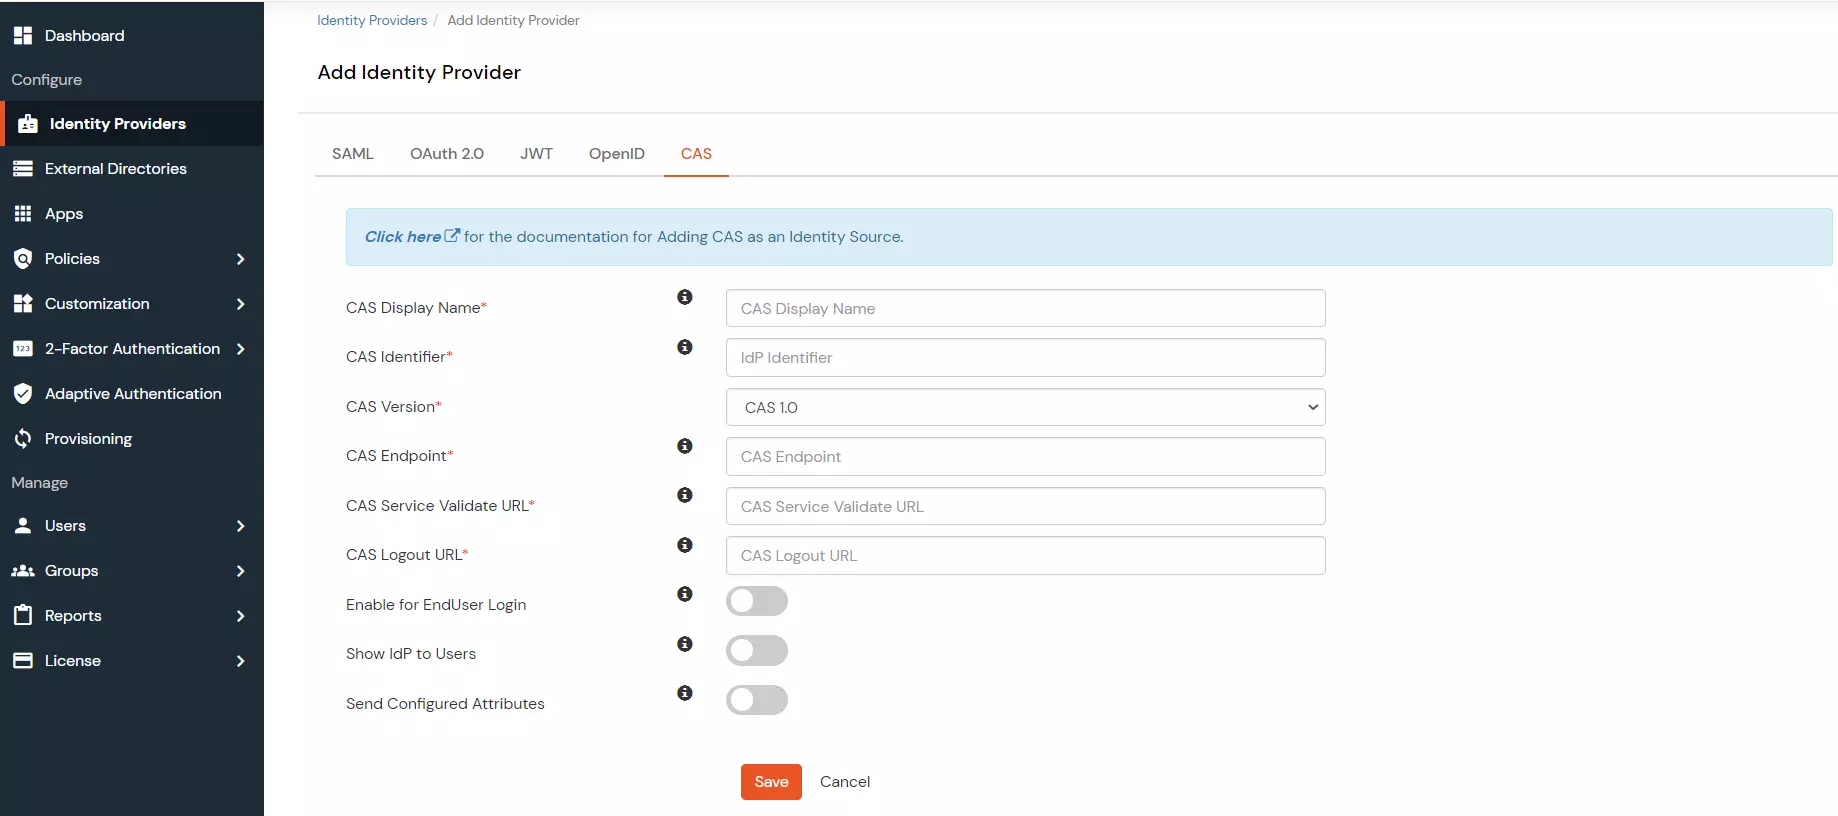Focus the CAS Logout URL field
This screenshot has width=1838, height=816.
tap(1026, 556)
